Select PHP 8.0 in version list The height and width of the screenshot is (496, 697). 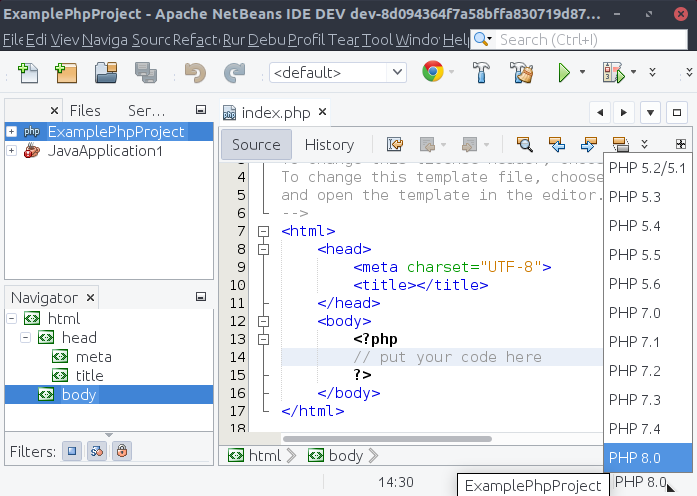tap(648, 457)
